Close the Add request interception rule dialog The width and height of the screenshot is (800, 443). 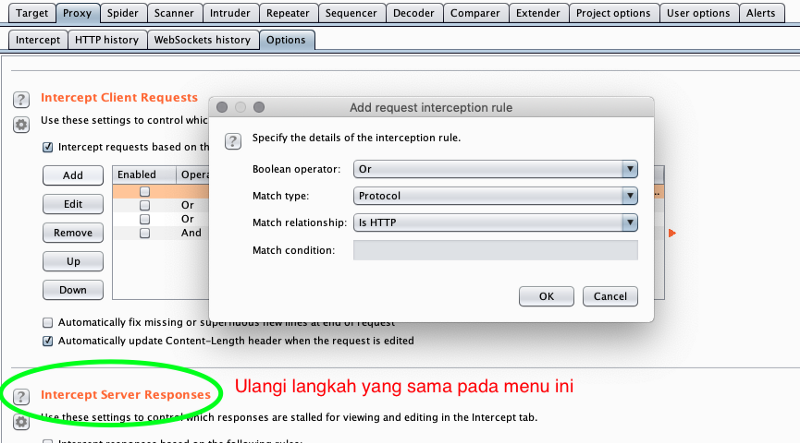click(222, 107)
